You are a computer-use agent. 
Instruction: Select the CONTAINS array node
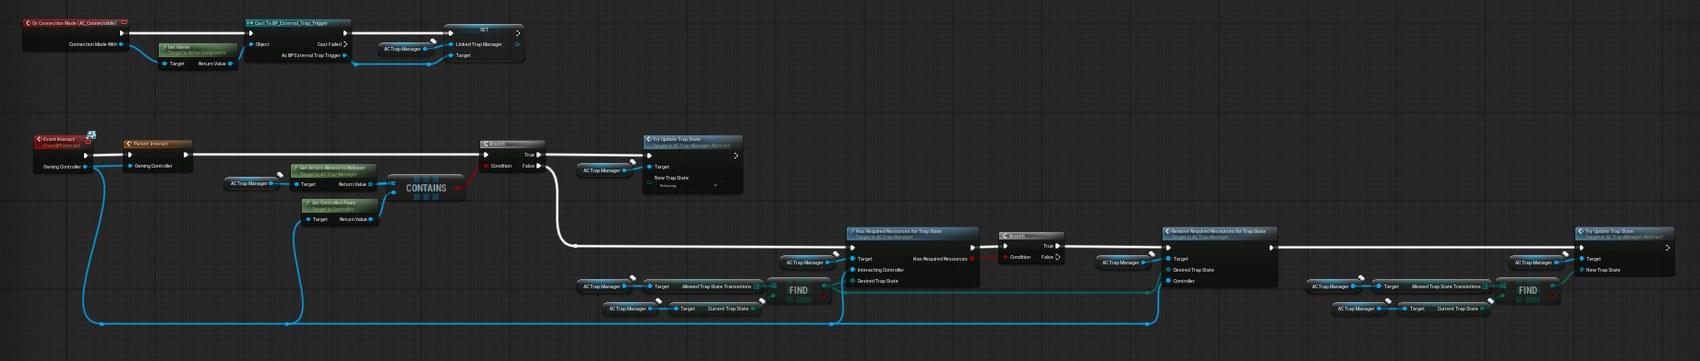coord(426,188)
